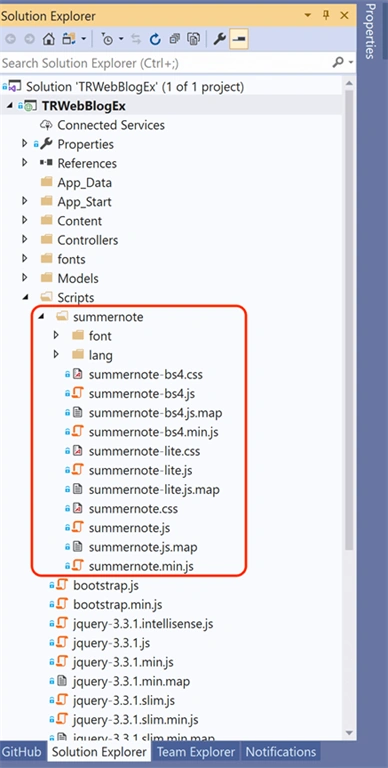Select summernote-lite.css file
Image resolution: width=388 pixels, height=768 pixels.
click(145, 451)
